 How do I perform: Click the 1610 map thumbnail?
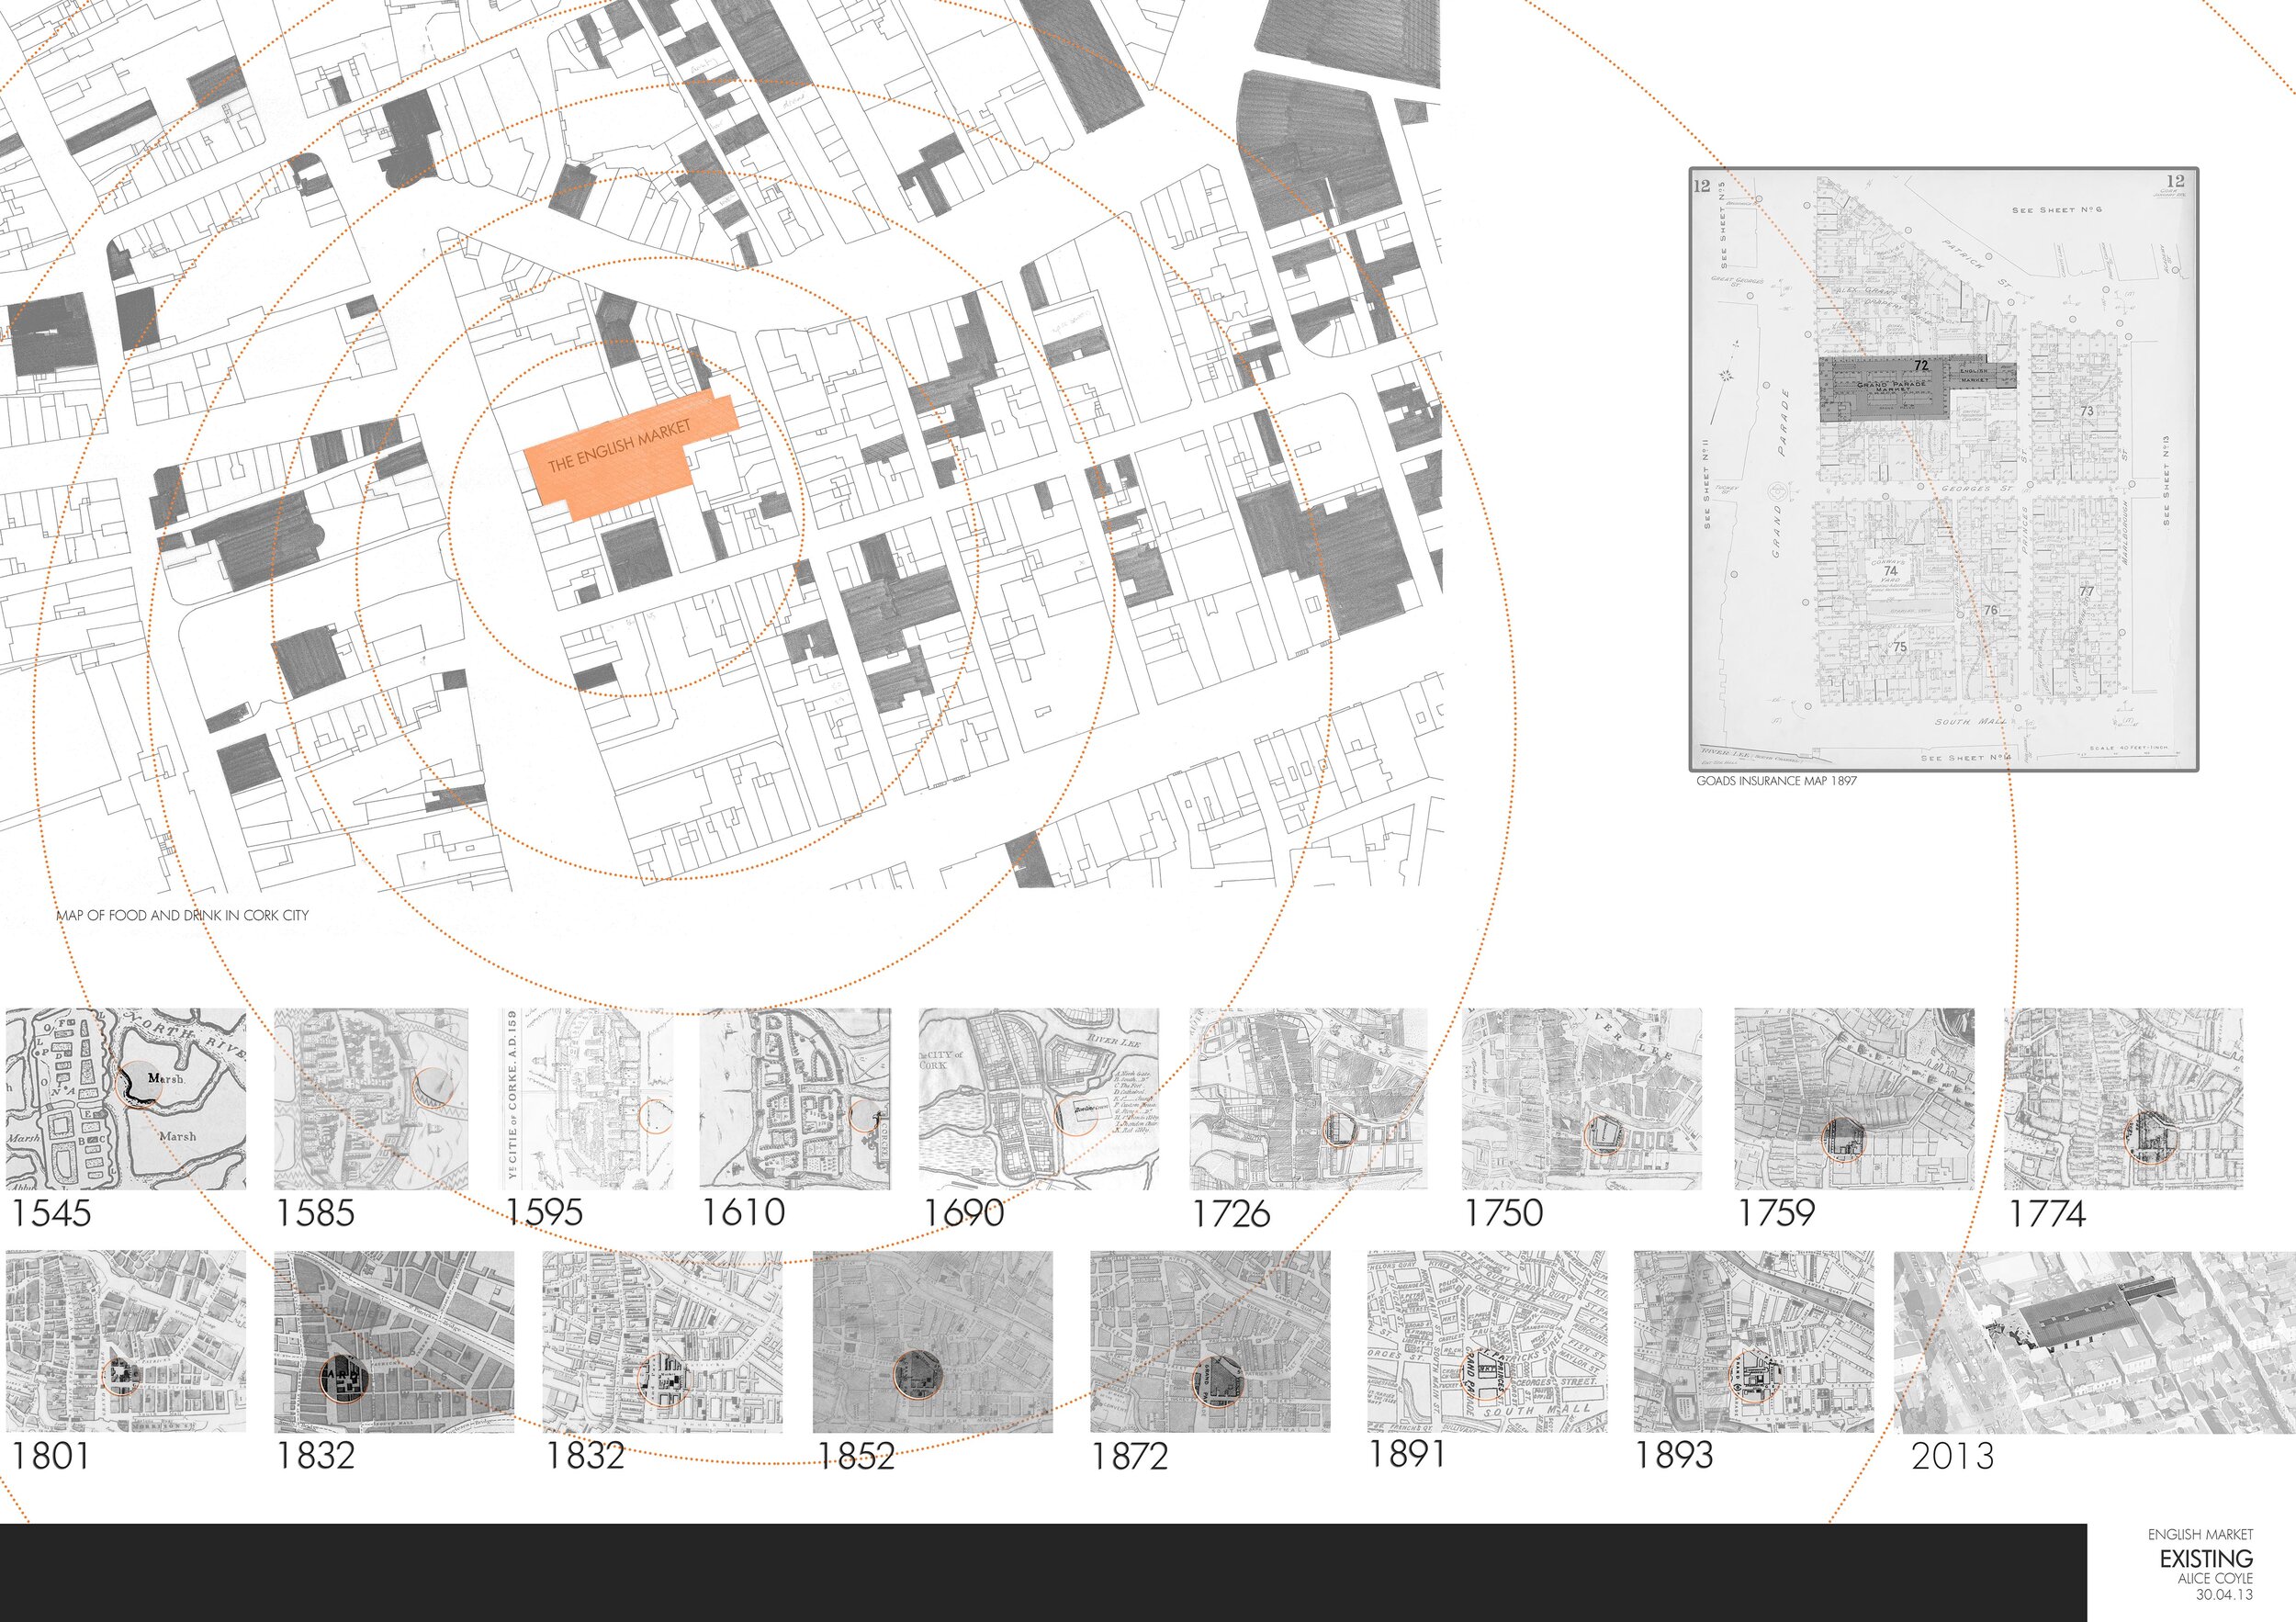point(795,1098)
